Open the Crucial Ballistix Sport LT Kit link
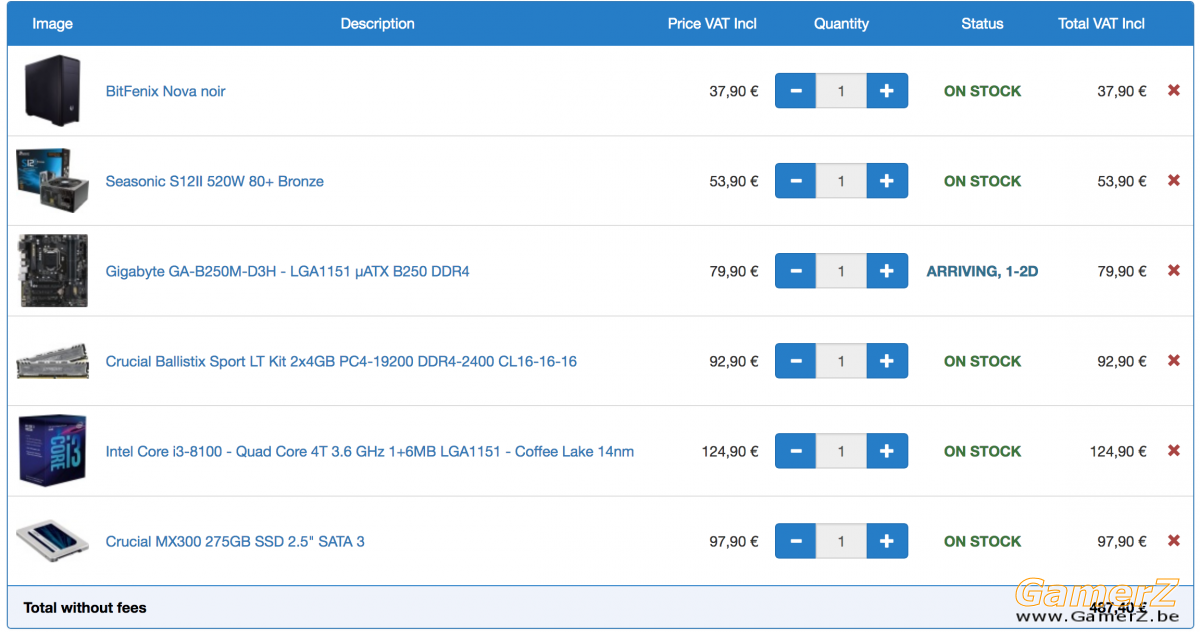The width and height of the screenshot is (1200, 632). 341,361
